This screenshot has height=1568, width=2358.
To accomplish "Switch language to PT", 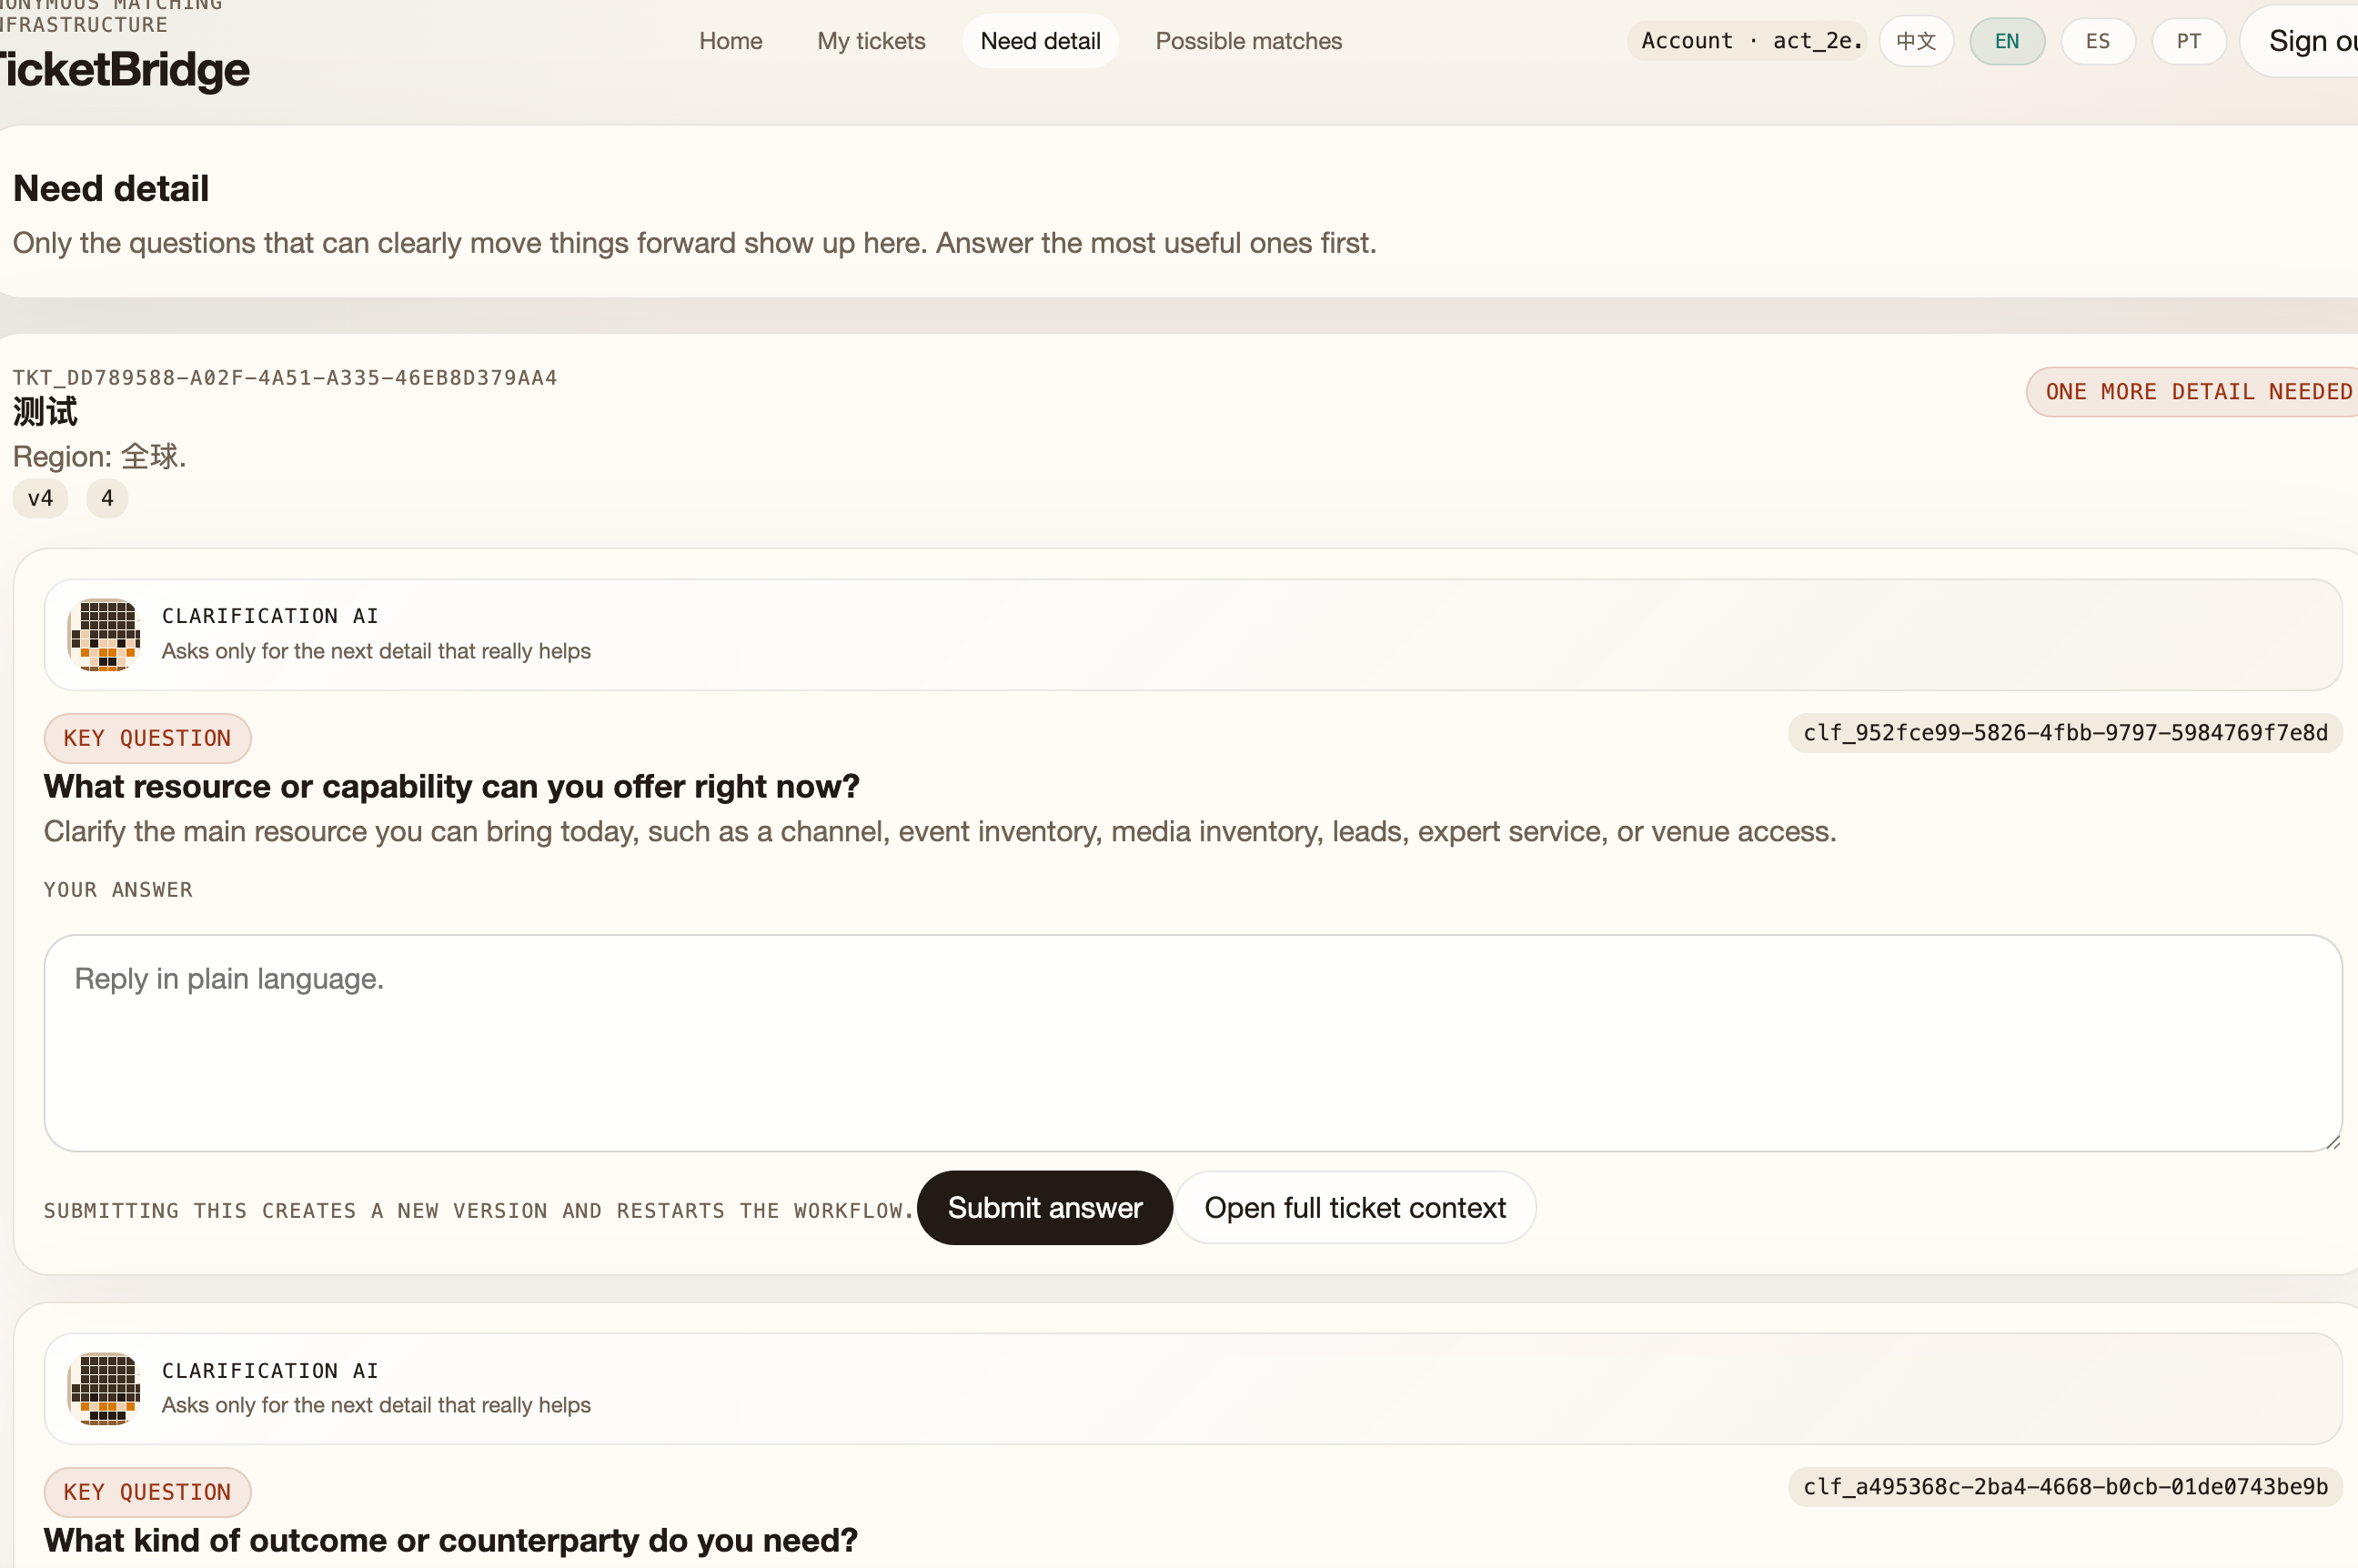I will click(2188, 42).
